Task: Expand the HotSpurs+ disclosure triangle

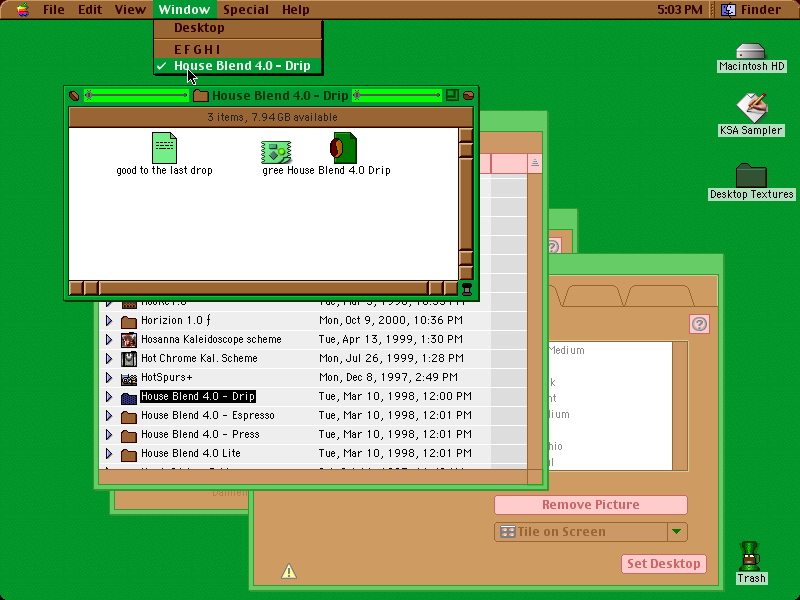Action: click(x=109, y=378)
